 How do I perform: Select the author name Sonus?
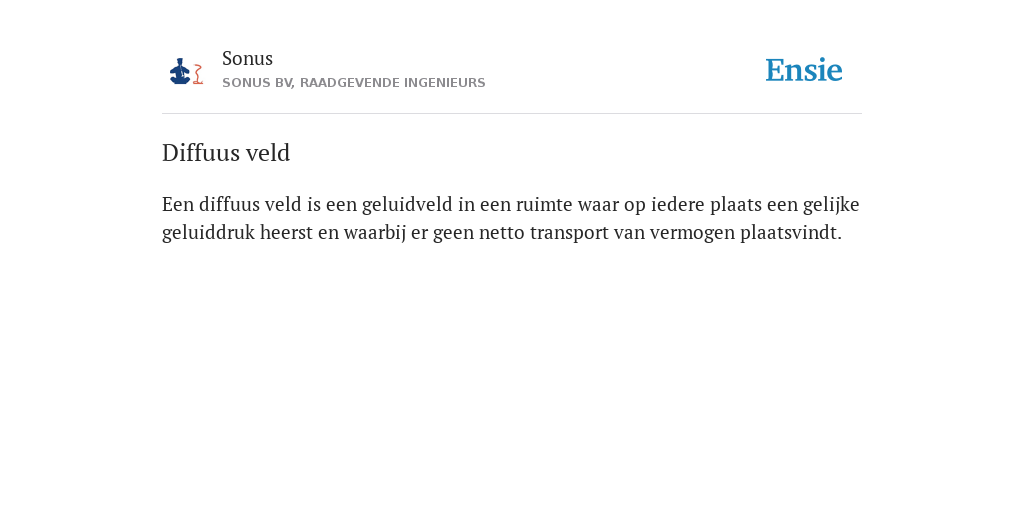coord(247,58)
